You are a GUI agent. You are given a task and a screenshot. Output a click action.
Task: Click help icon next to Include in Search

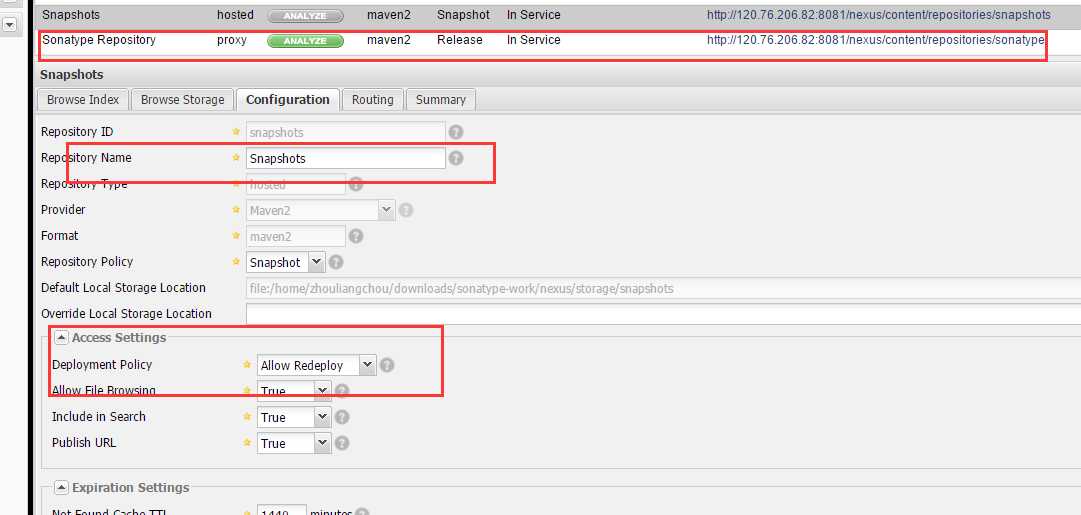(x=342, y=417)
